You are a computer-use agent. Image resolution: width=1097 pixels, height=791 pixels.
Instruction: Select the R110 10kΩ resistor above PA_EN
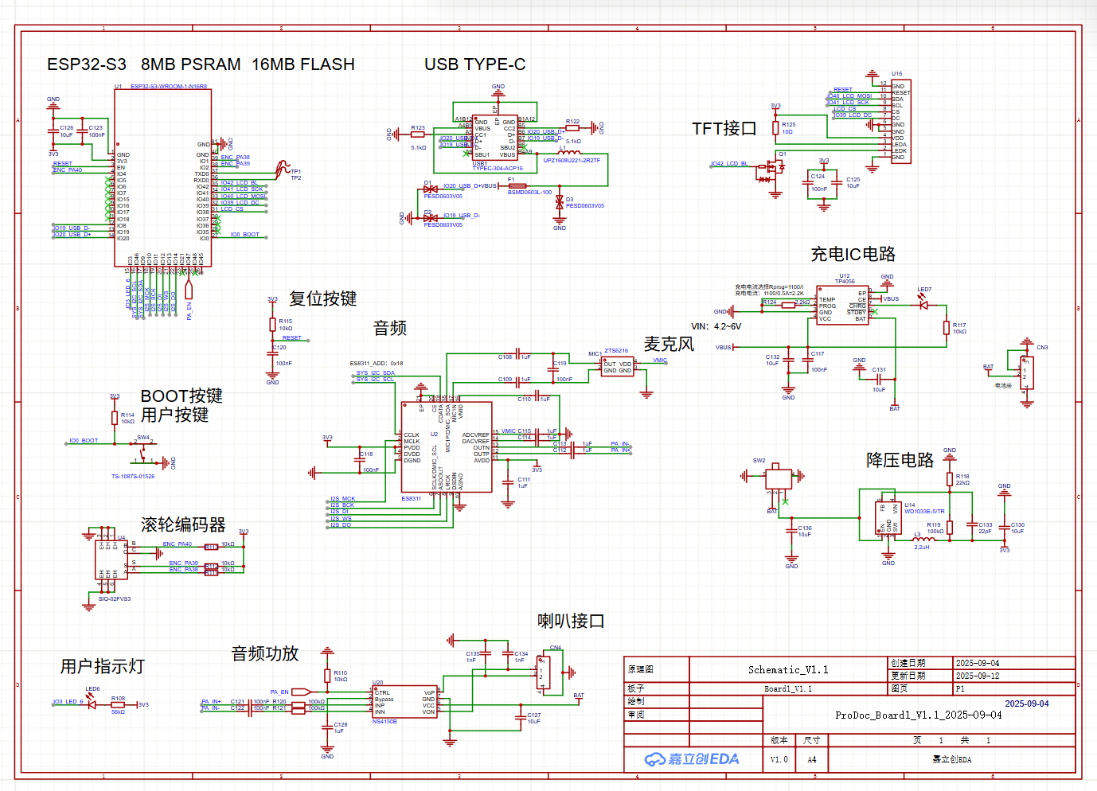click(x=327, y=676)
